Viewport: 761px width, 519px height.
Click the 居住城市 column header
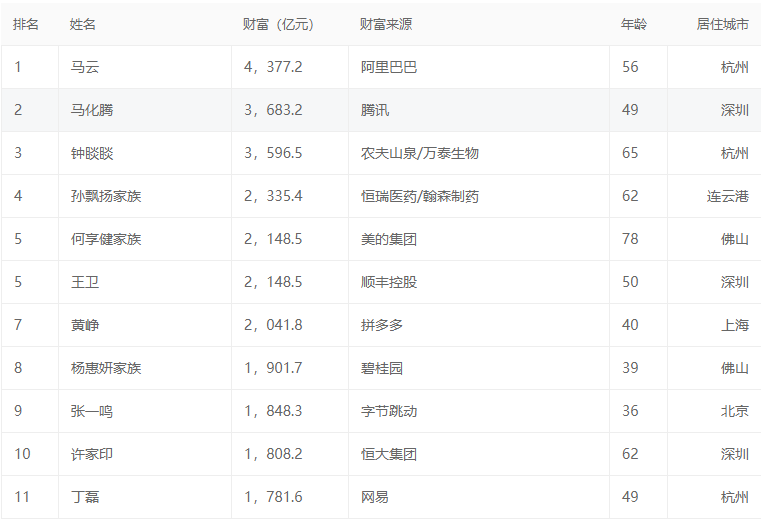click(x=722, y=24)
